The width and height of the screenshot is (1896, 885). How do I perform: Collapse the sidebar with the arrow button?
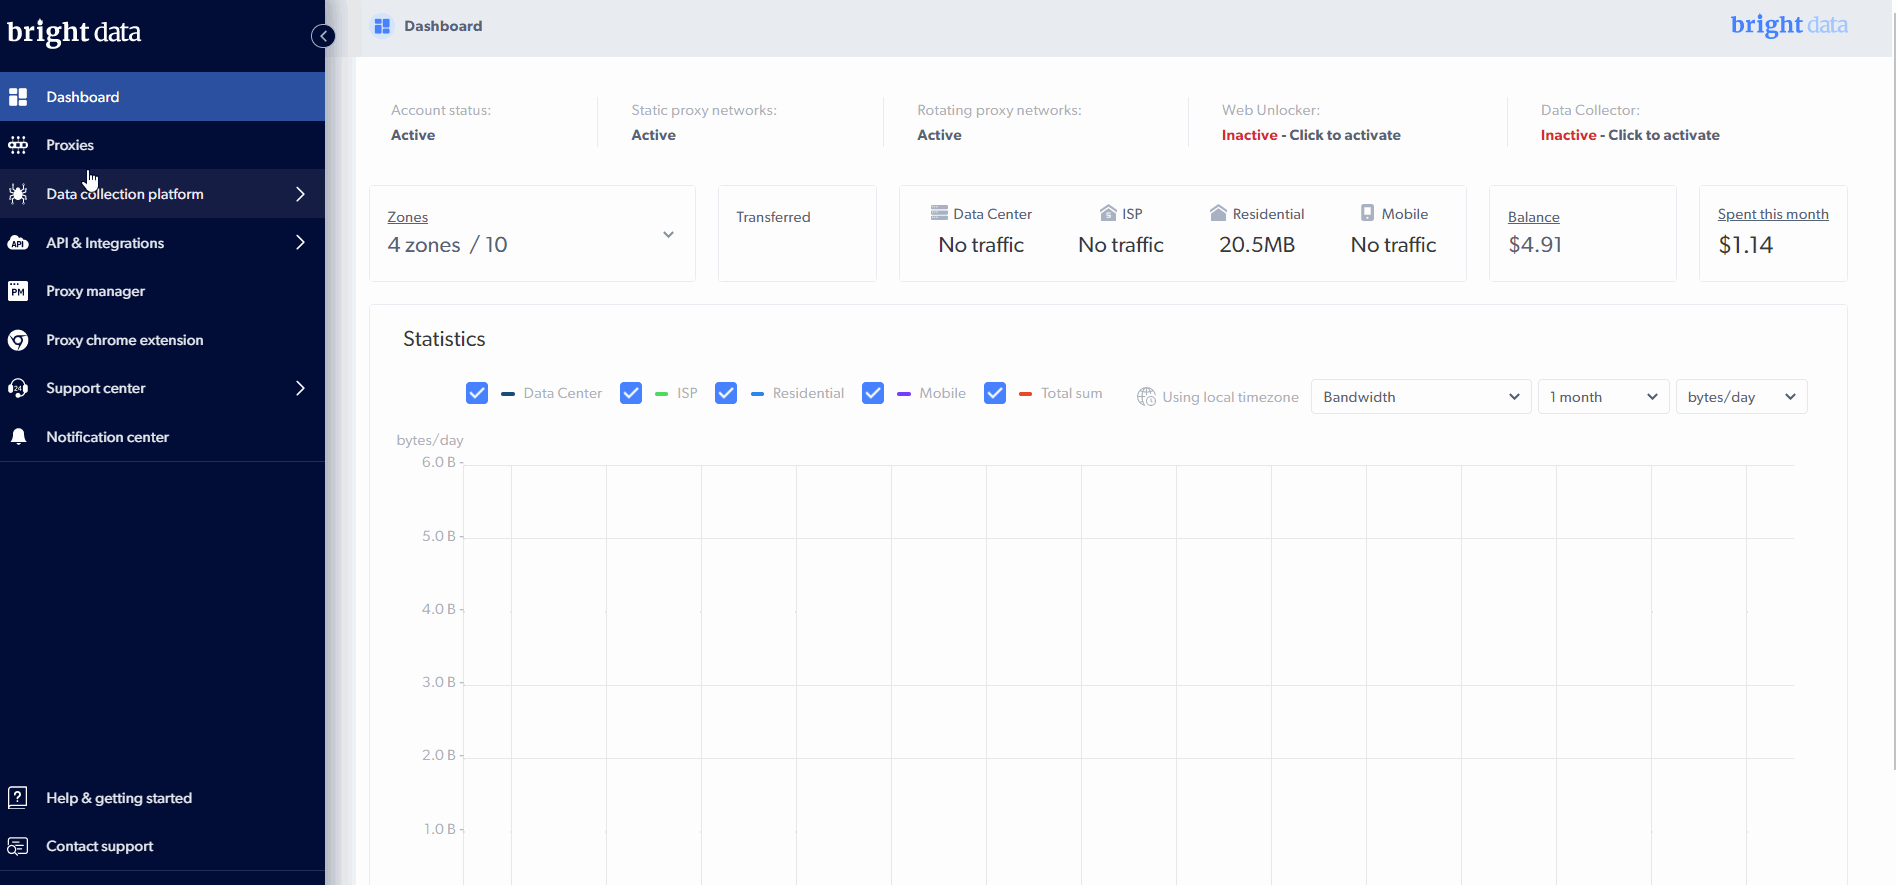(323, 36)
